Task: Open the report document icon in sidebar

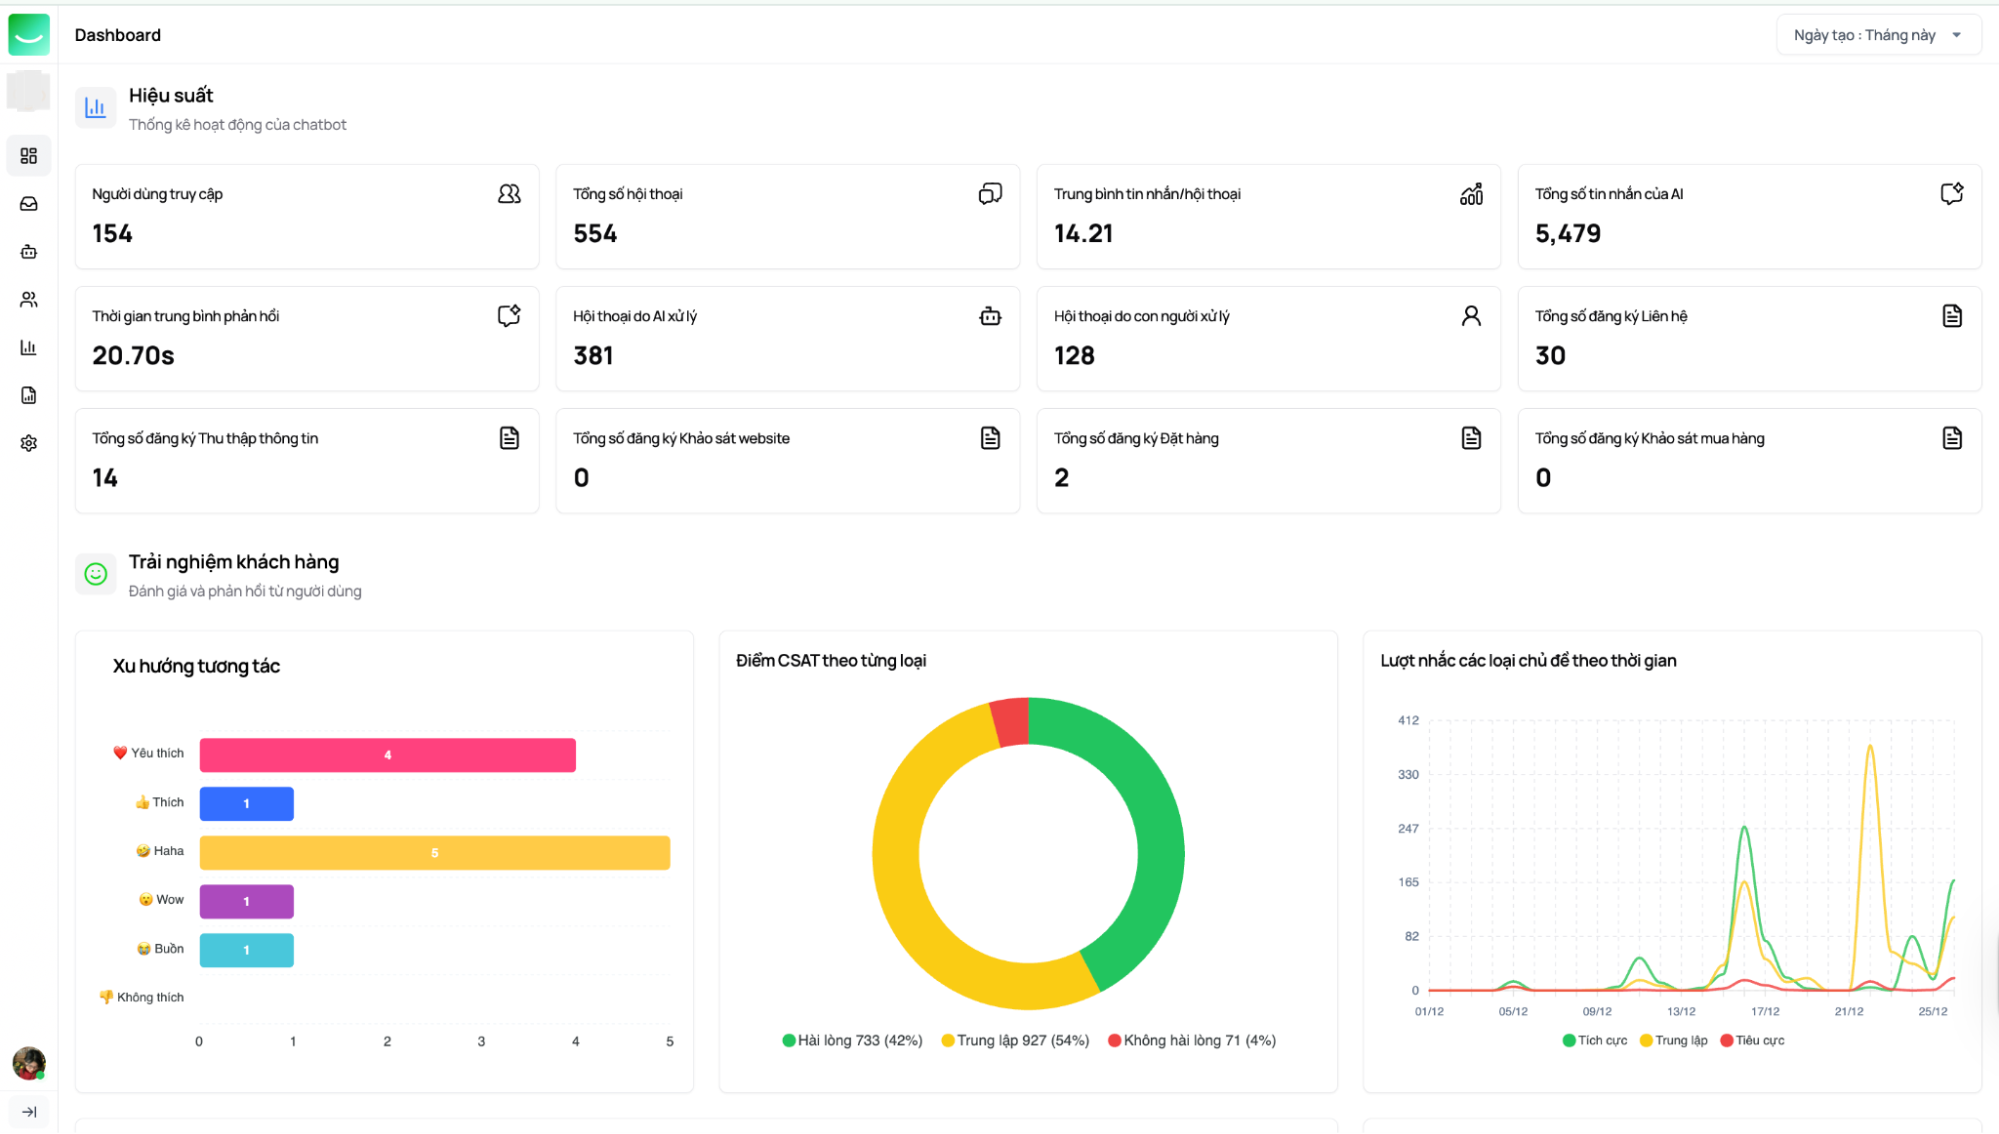Action: (x=29, y=396)
